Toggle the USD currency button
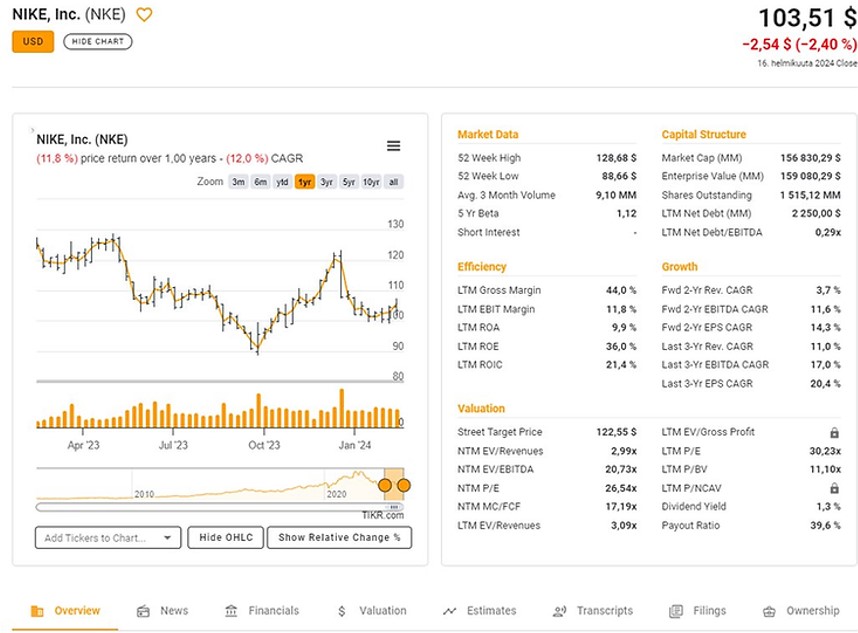 point(33,42)
